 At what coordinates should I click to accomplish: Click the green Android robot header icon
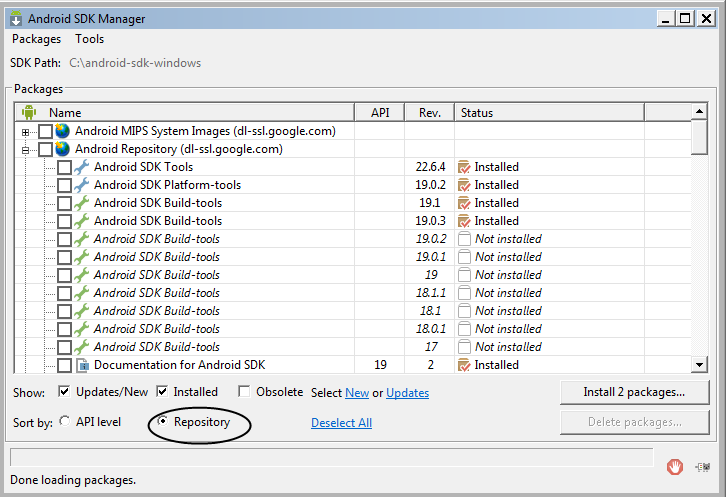(x=29, y=112)
